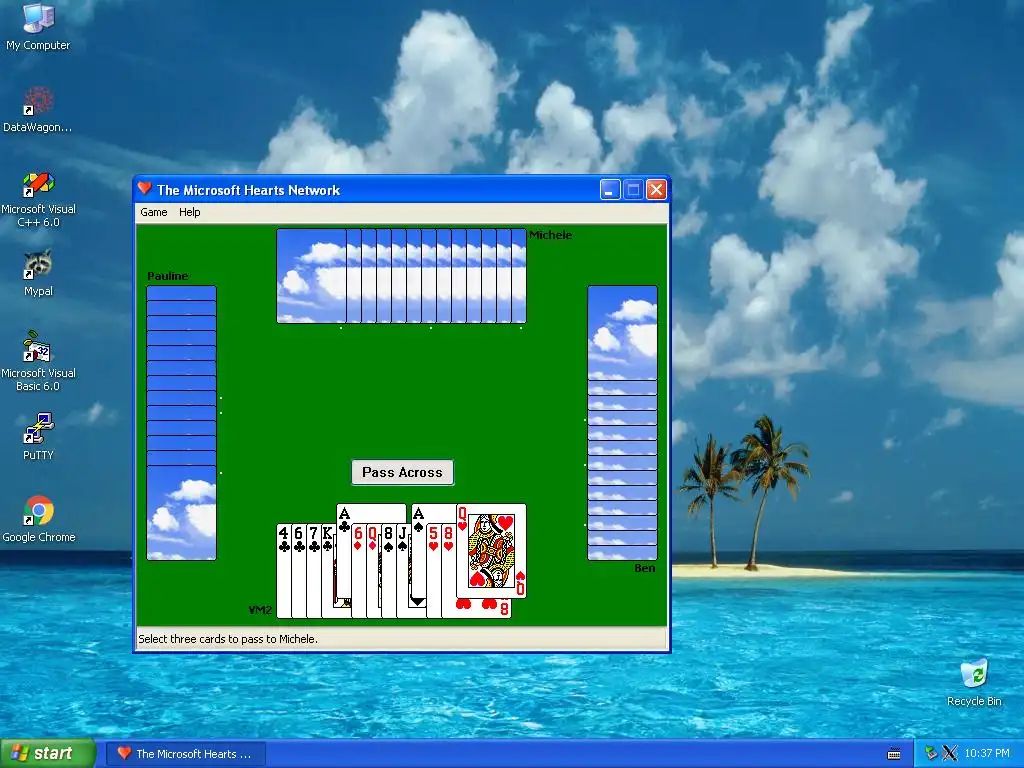Click the 10:37 PM taskbar clock

(x=987, y=754)
